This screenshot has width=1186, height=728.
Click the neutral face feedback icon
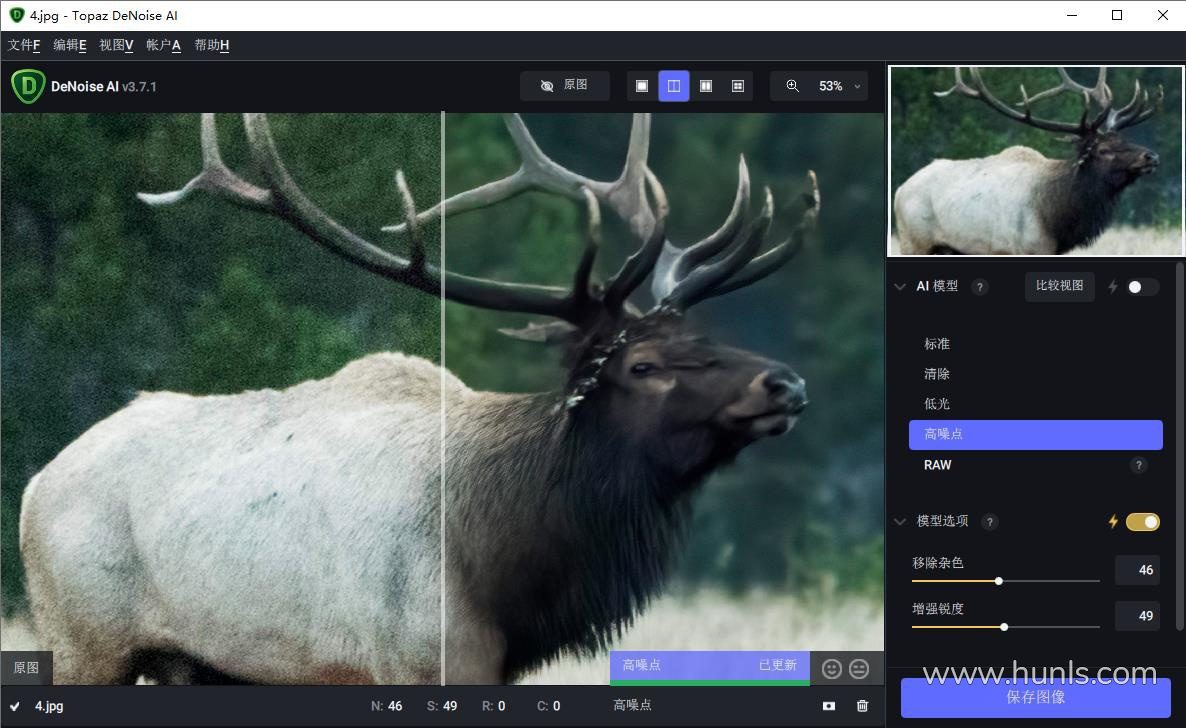[859, 669]
